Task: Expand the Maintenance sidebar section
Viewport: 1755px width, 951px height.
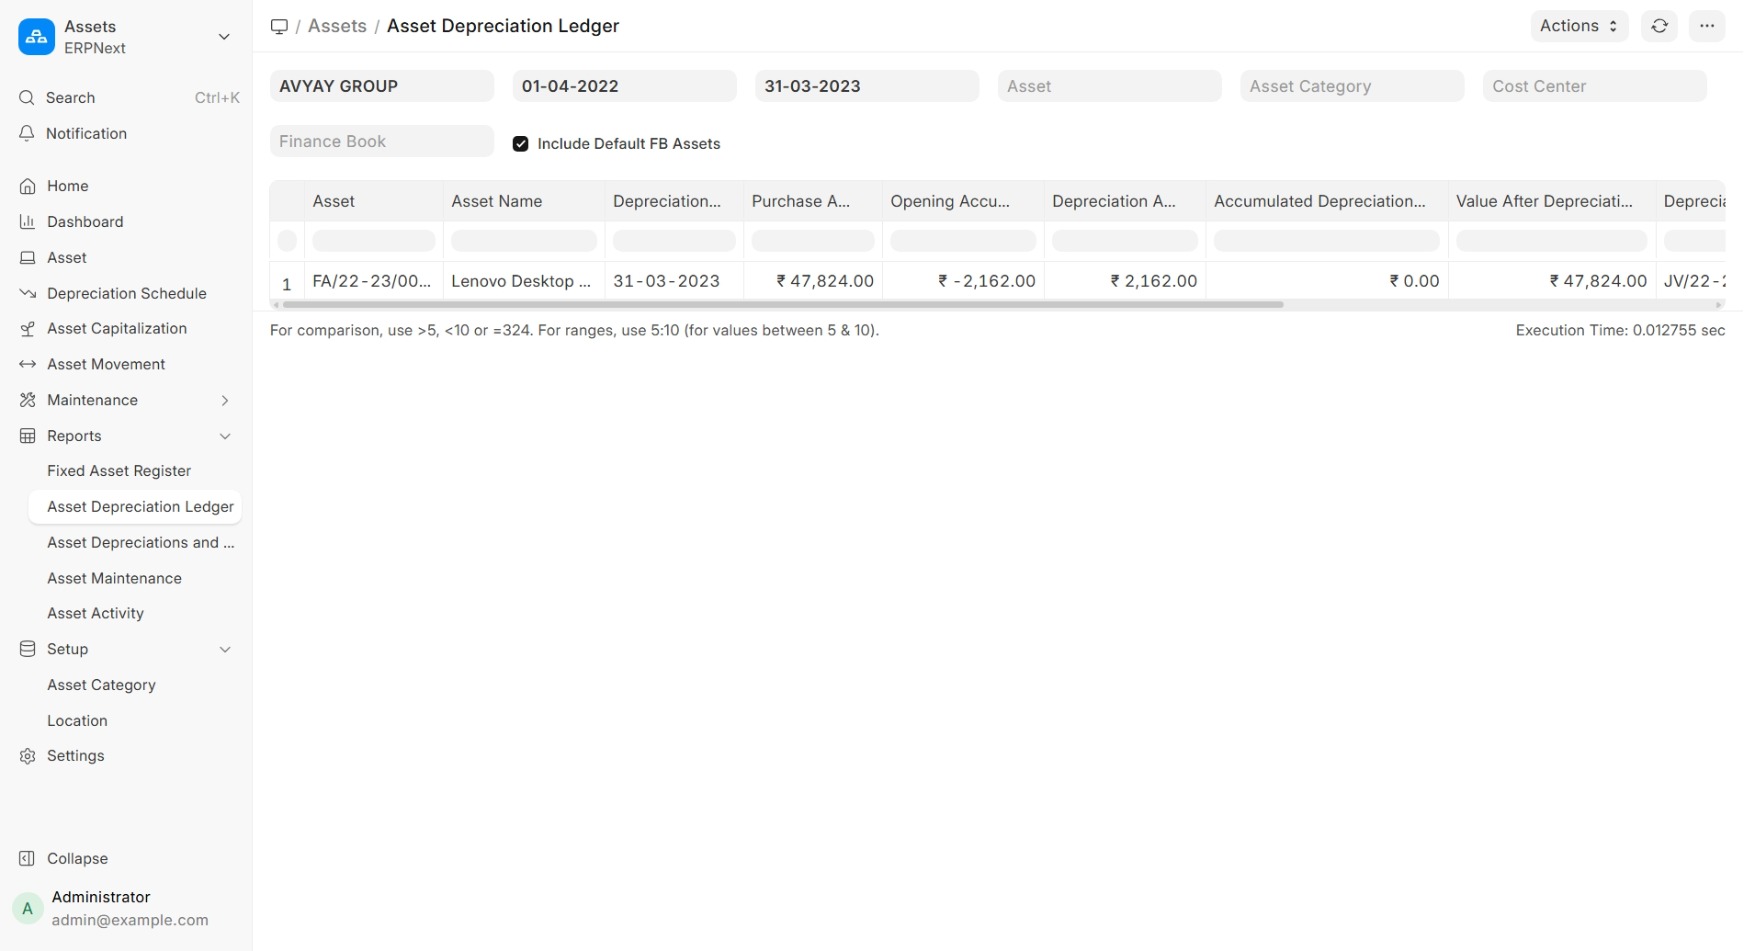Action: click(x=225, y=400)
